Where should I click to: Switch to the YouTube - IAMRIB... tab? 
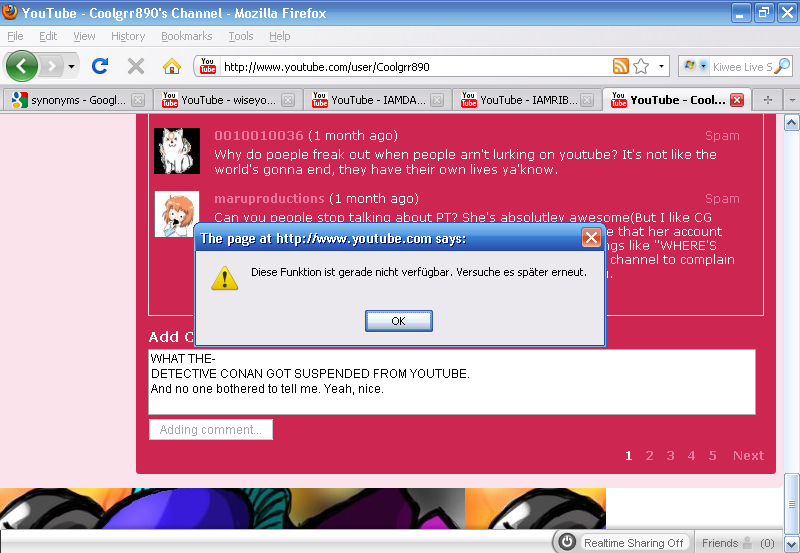click(527, 100)
